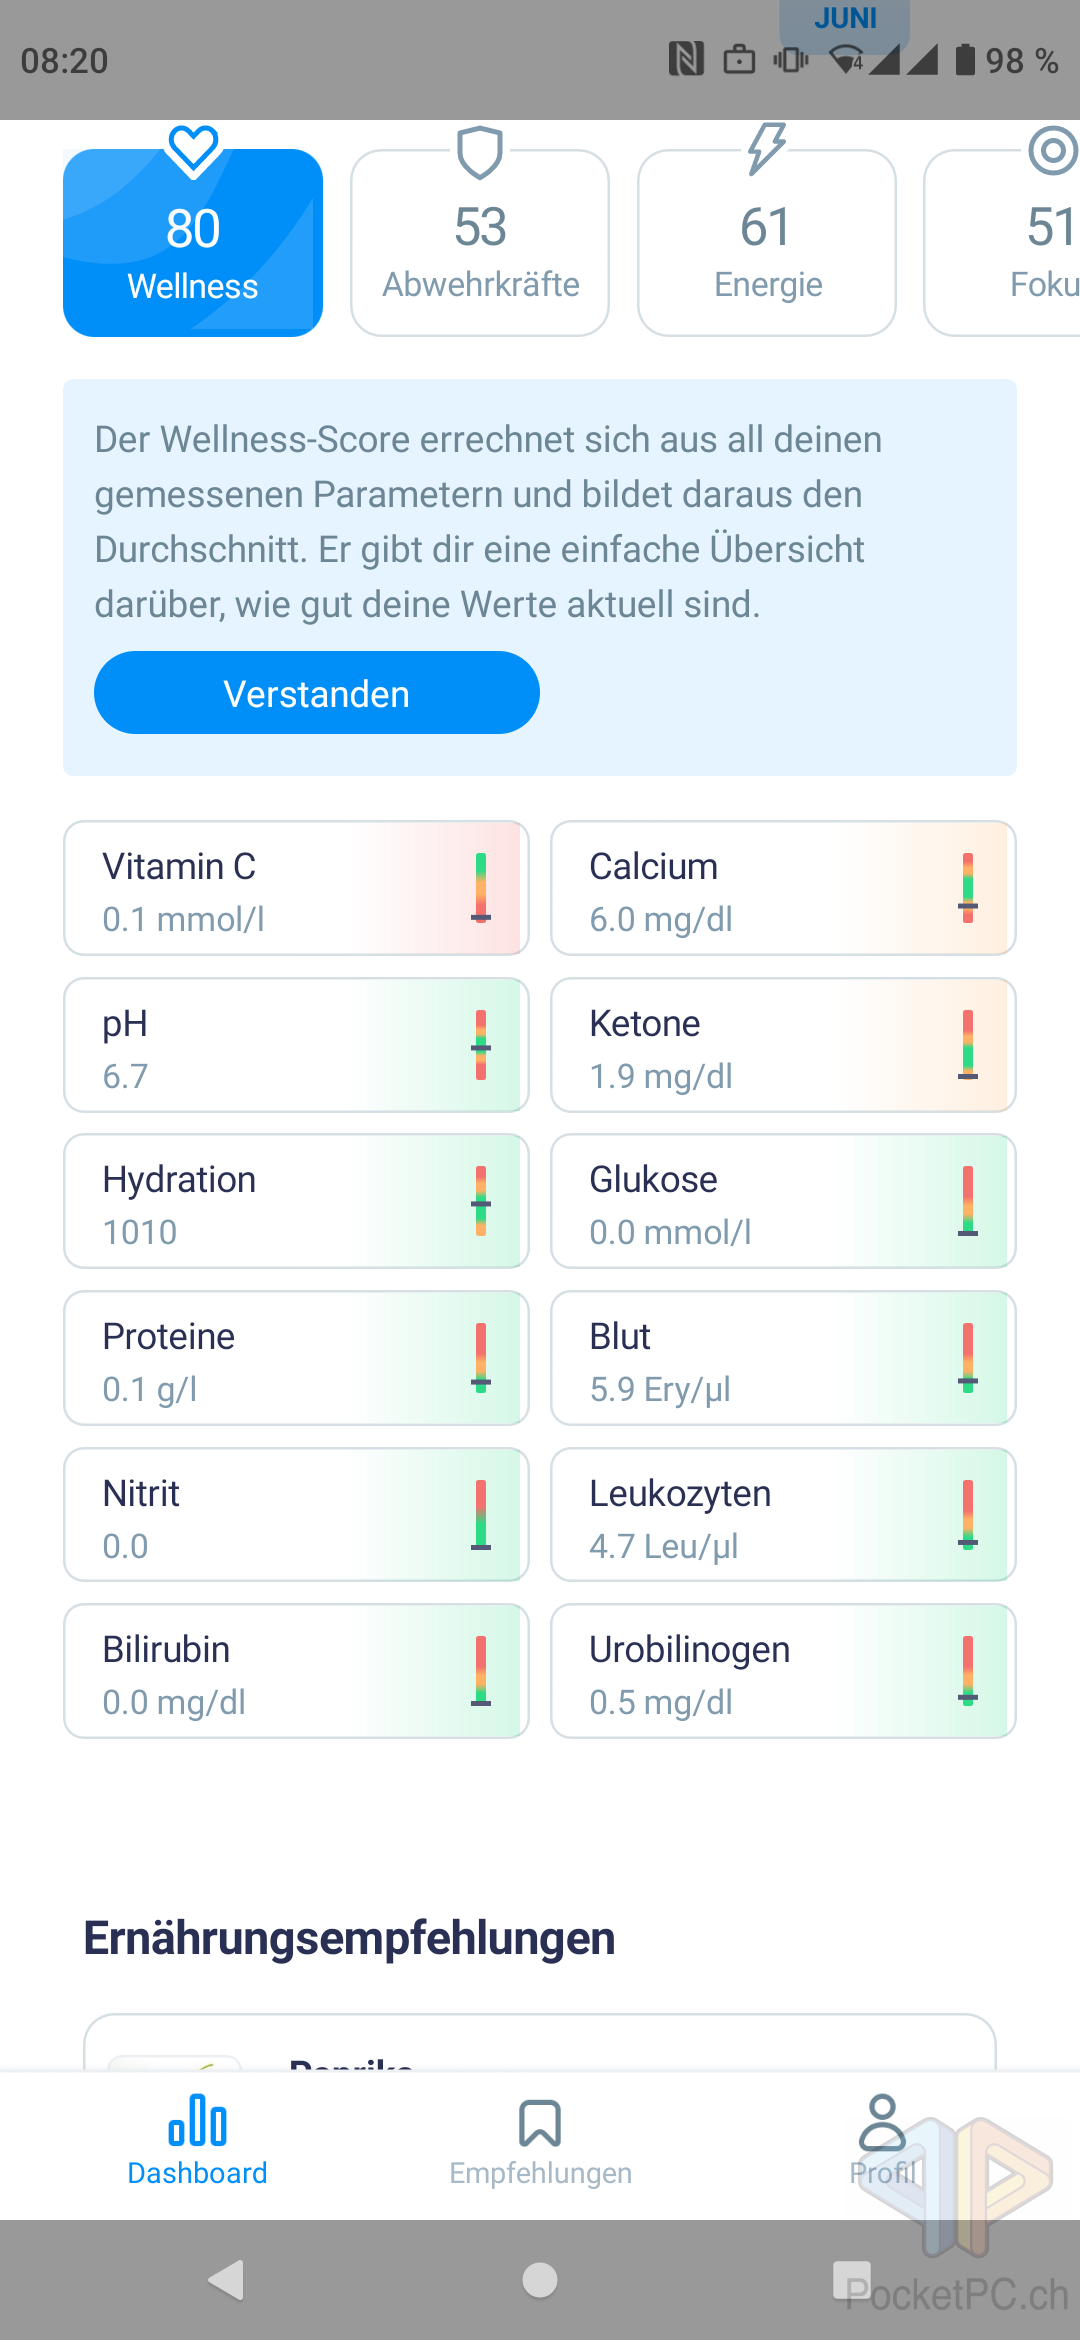
Task: Tap the Energie lightning bolt icon
Action: pyautogui.click(x=767, y=149)
